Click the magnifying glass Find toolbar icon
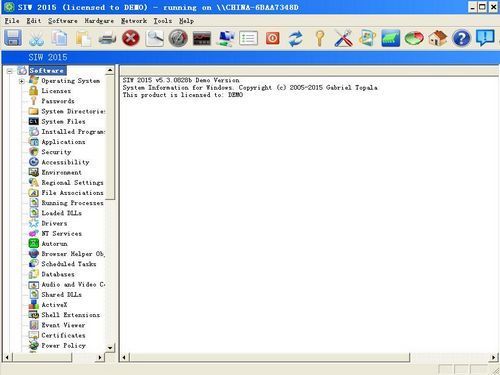Image resolution: width=500 pixels, height=375 pixels. pyautogui.click(x=154, y=38)
